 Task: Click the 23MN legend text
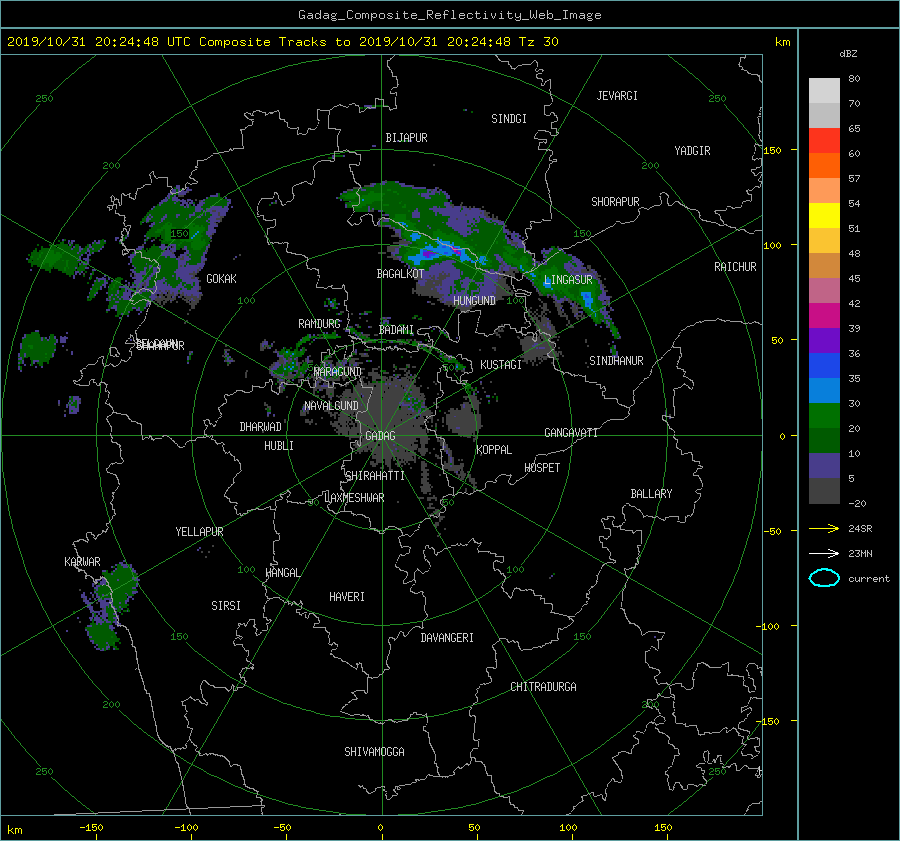tap(860, 554)
